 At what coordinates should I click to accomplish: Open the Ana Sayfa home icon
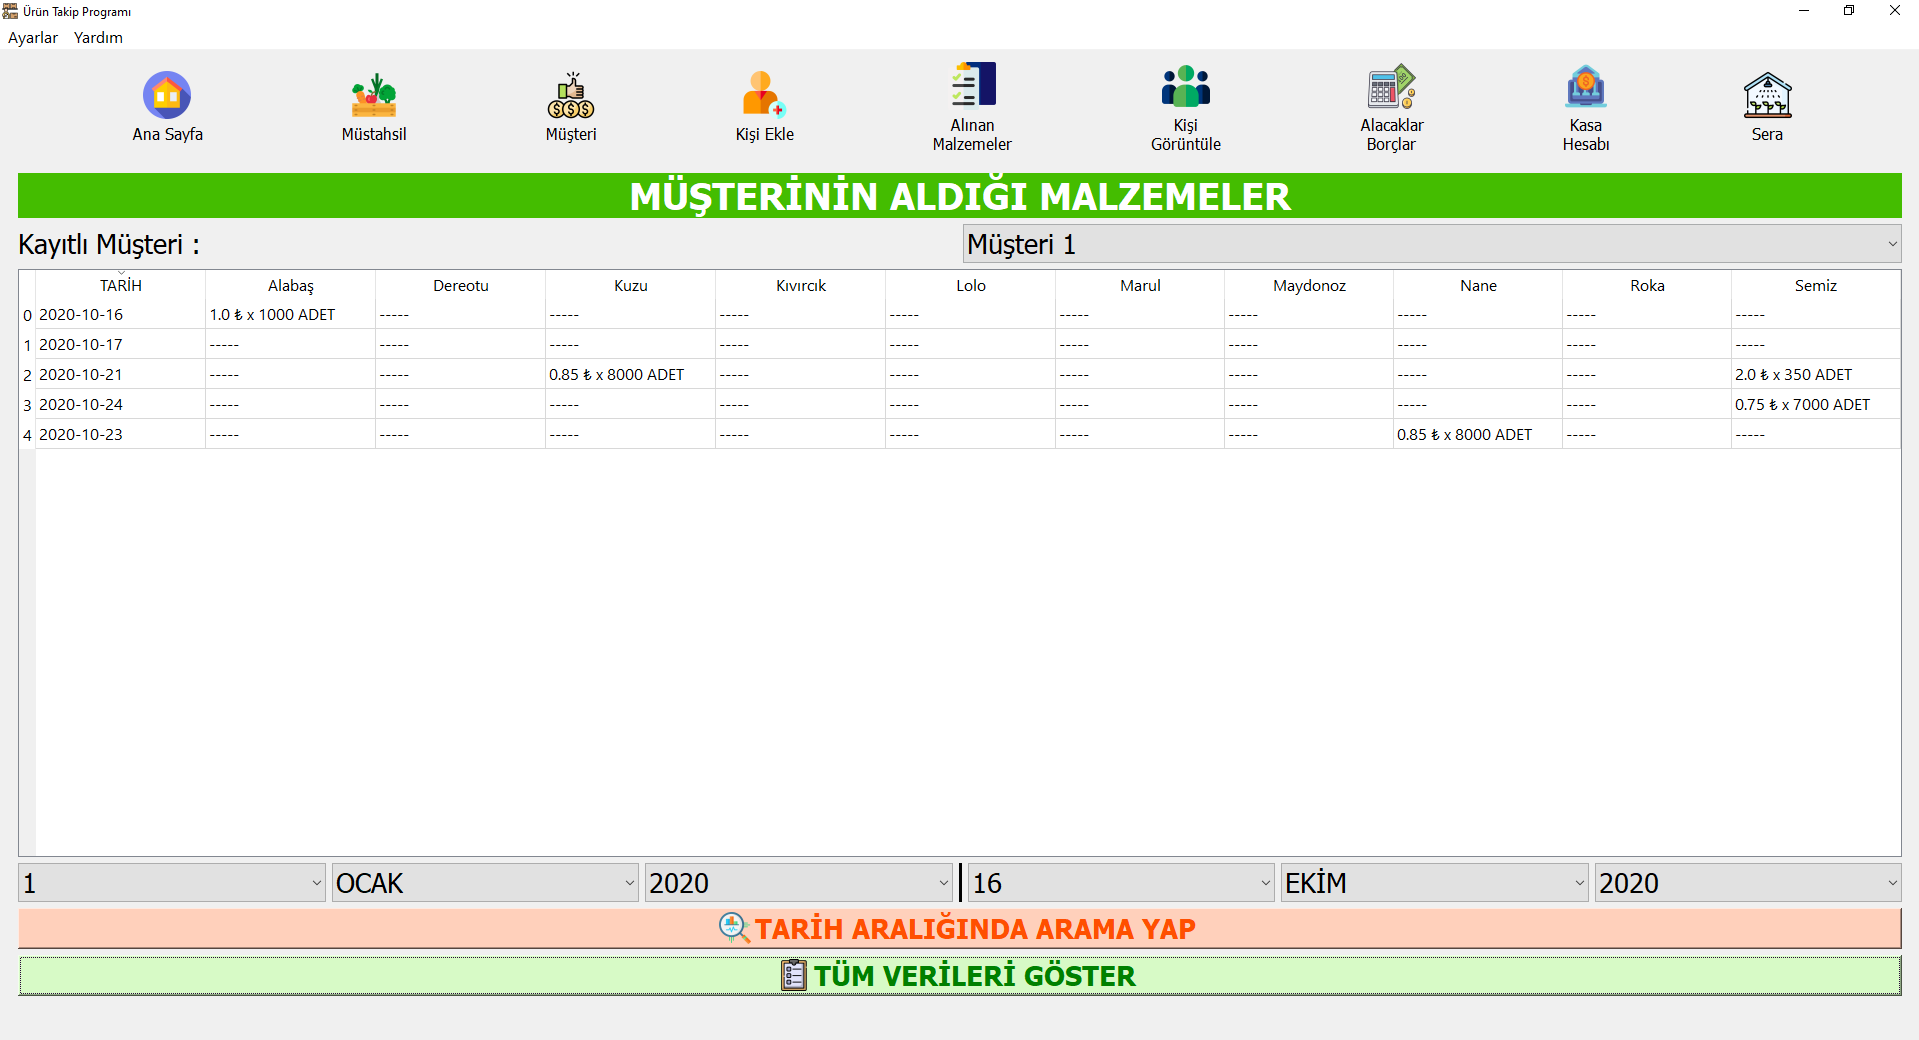(x=167, y=96)
